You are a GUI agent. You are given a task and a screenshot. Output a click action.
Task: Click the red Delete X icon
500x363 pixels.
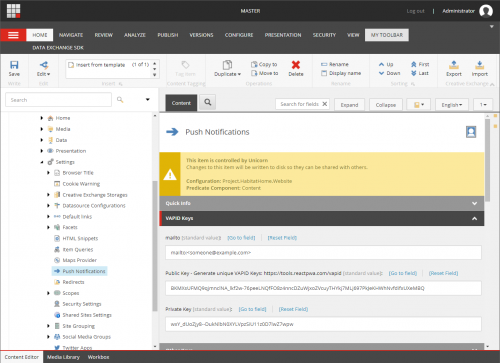pos(296,65)
